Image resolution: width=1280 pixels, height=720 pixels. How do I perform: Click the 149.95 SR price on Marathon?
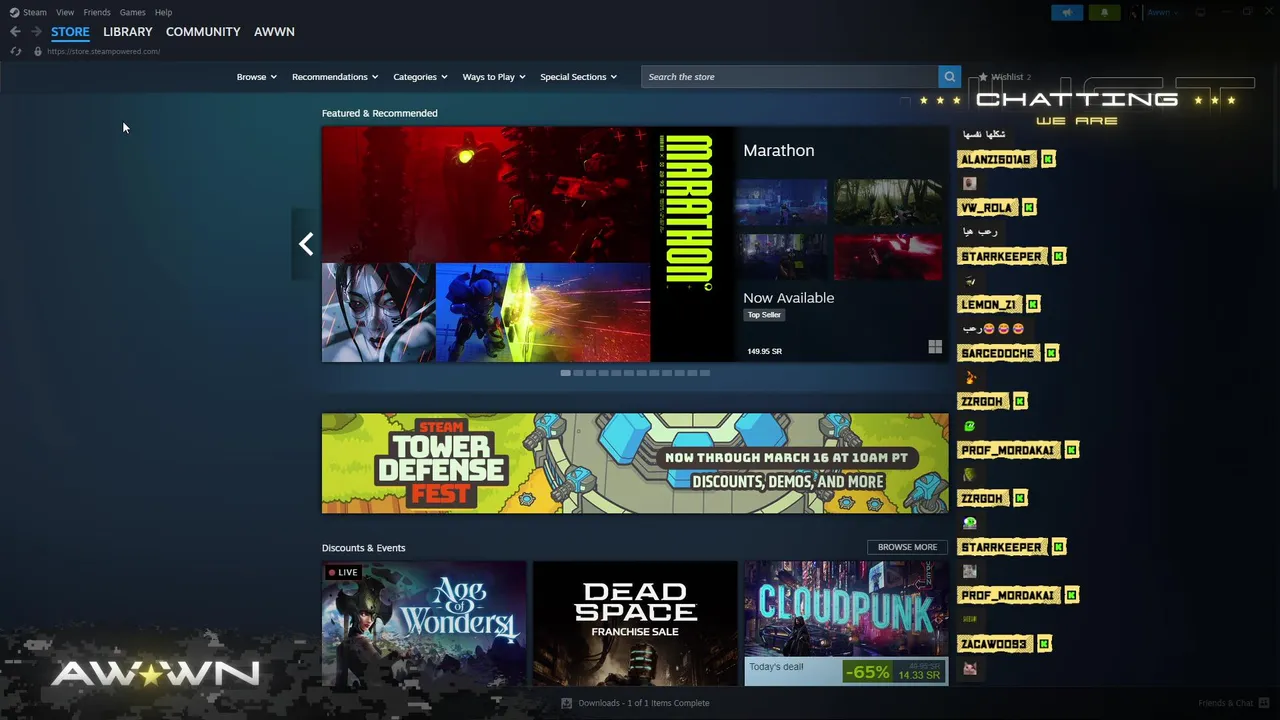point(765,351)
